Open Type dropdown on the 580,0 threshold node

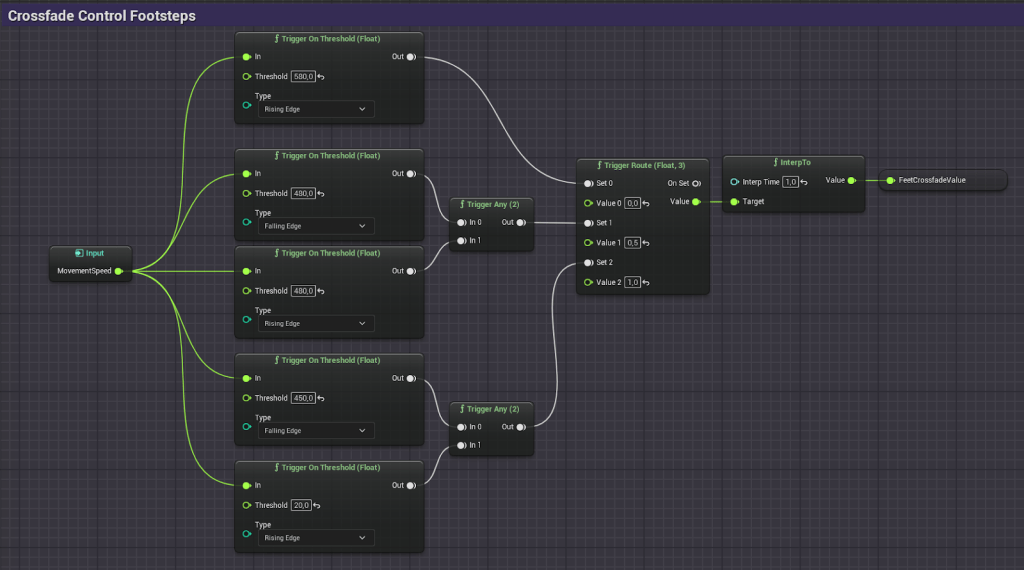315,109
